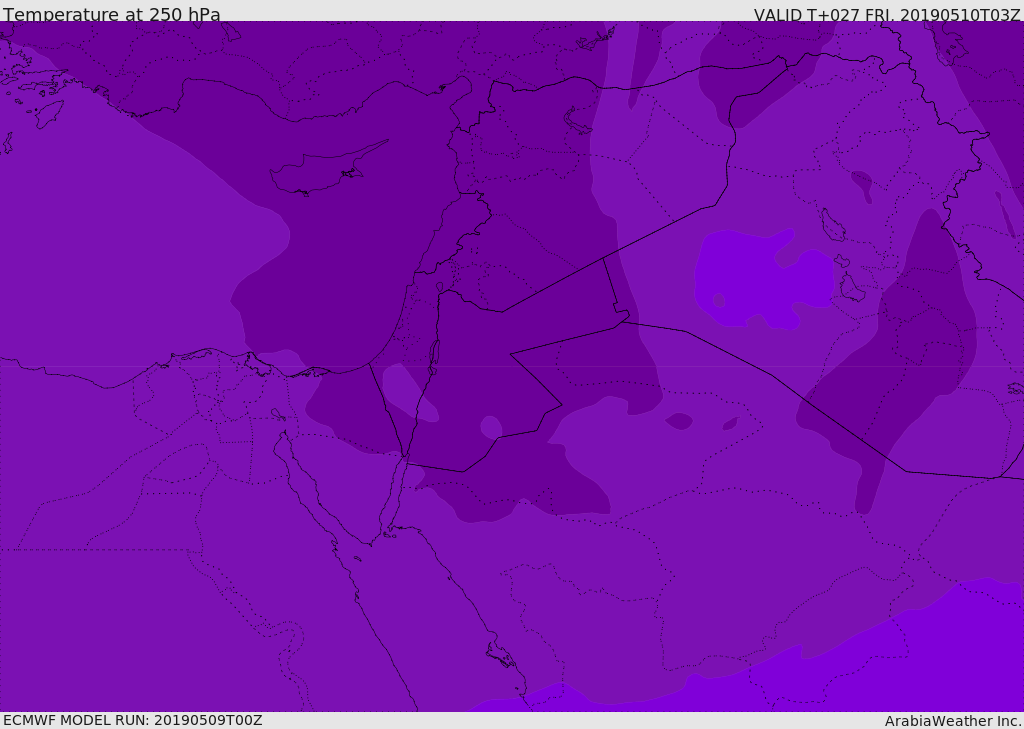Click the bright violet patch over Iraq
This screenshot has height=729, width=1024.
[x=762, y=278]
